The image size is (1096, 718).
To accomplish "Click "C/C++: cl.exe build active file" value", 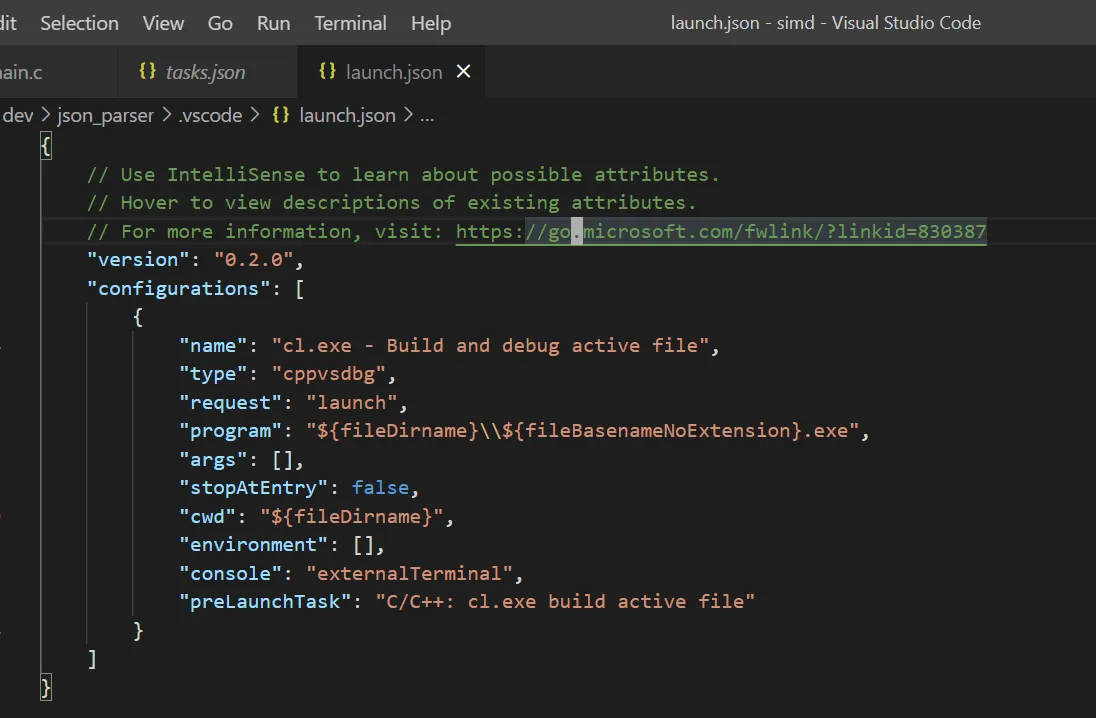I will (565, 602).
